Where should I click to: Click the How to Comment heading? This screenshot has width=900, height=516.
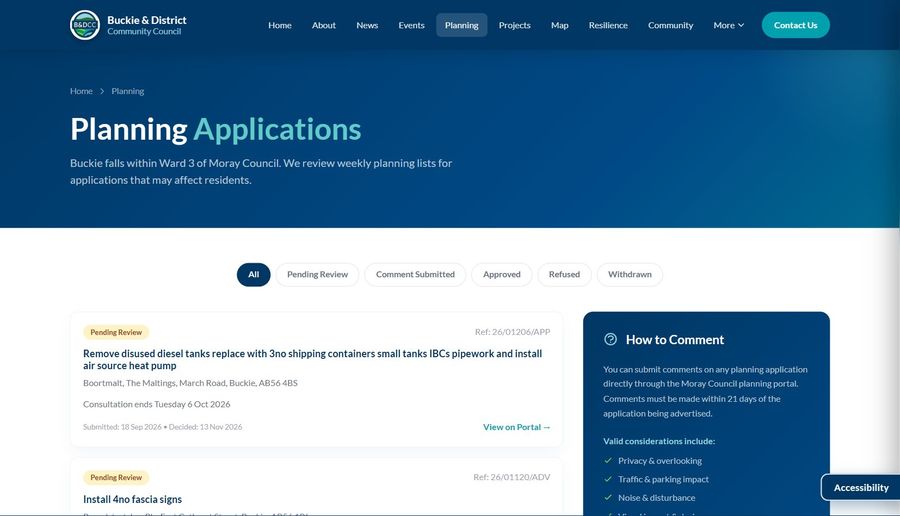pos(675,340)
